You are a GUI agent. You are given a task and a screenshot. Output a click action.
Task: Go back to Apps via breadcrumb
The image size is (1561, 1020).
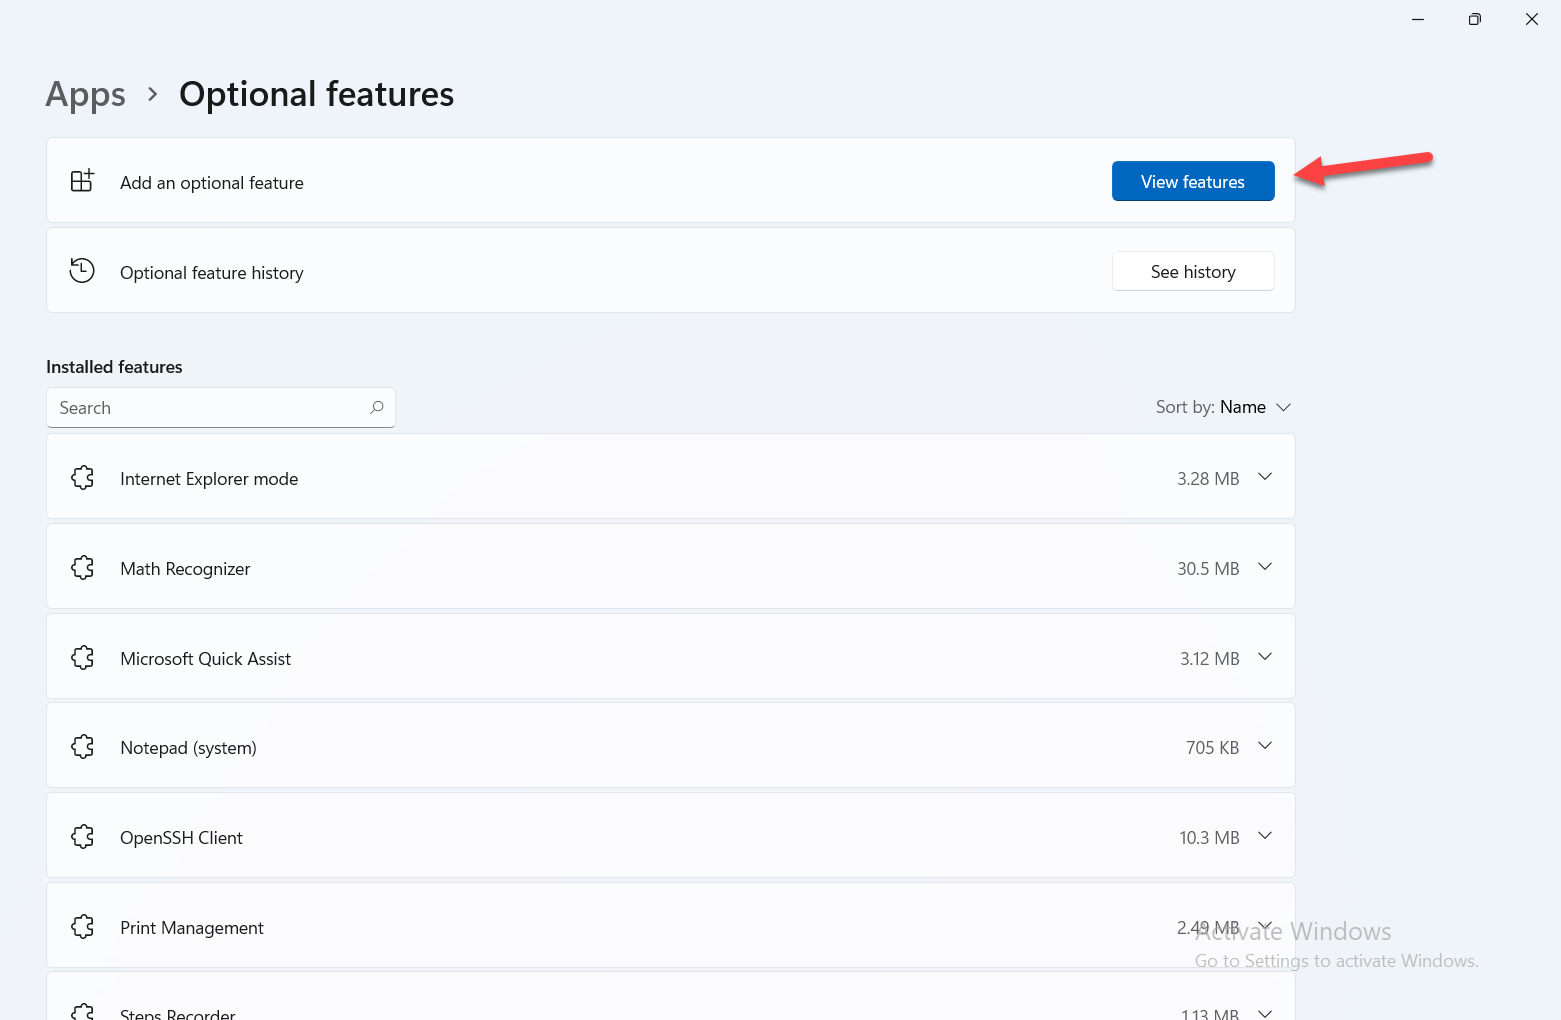[86, 95]
